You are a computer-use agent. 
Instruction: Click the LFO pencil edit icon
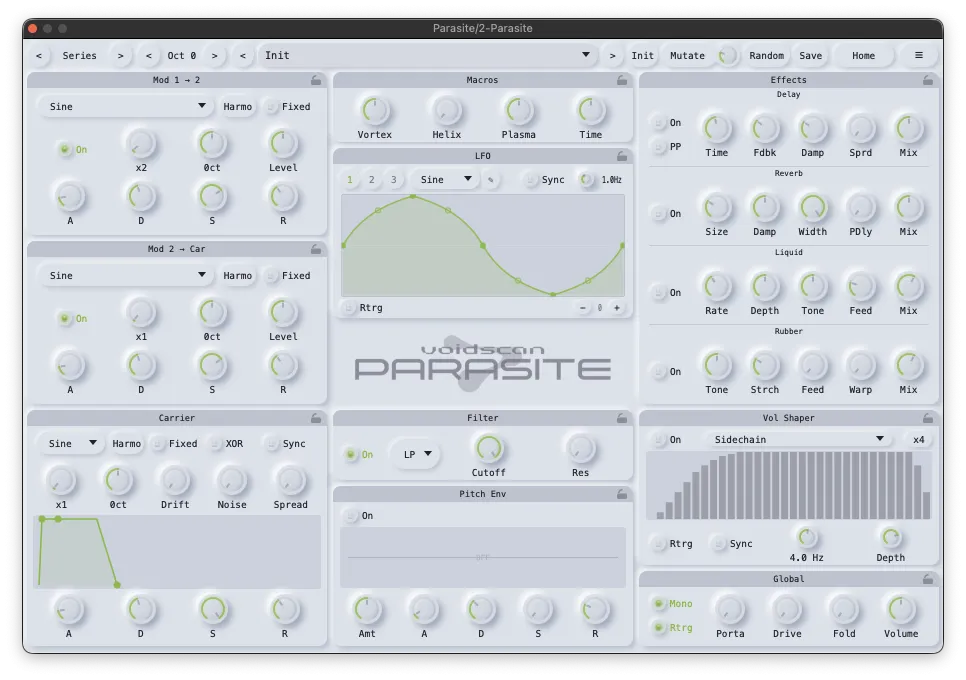point(490,180)
